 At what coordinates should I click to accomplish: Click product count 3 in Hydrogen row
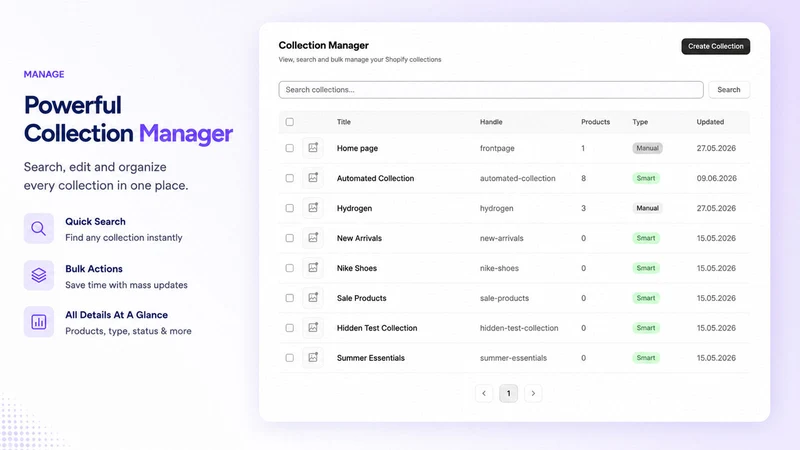[x=583, y=208]
